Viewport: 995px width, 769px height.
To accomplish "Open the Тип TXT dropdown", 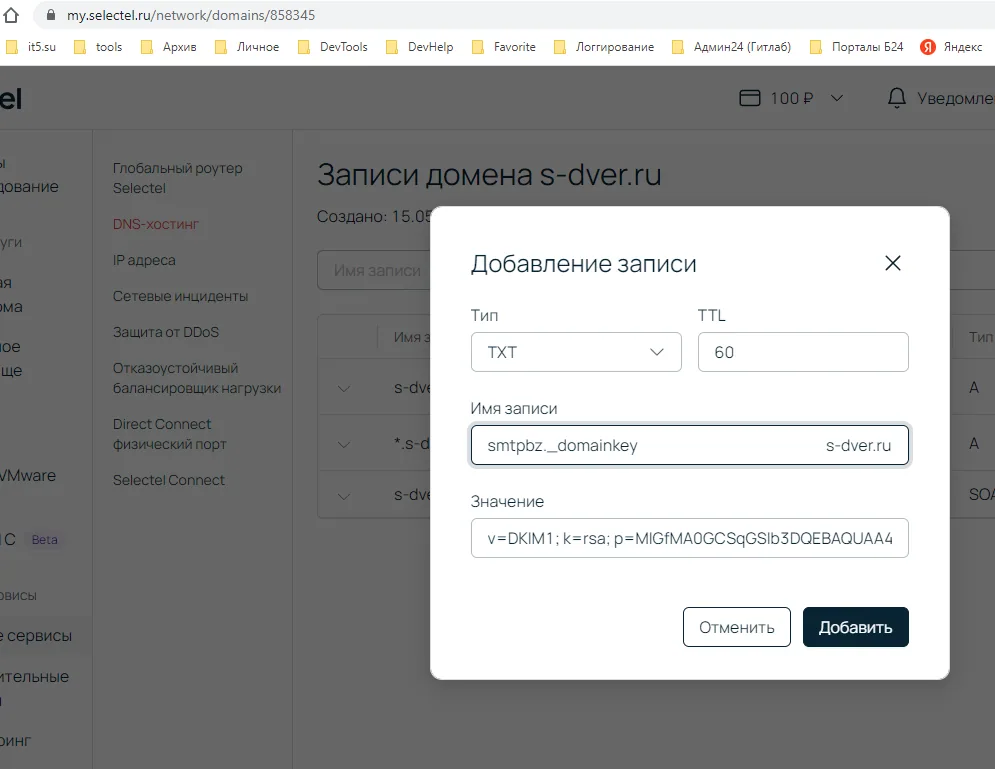I will point(576,352).
